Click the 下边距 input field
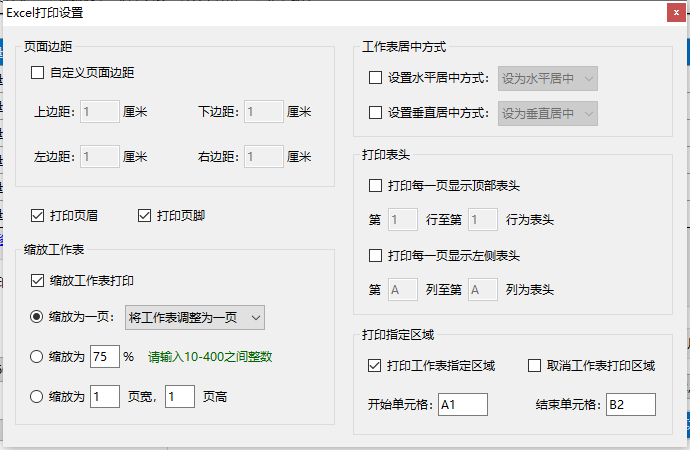The image size is (690, 450). click(264, 111)
